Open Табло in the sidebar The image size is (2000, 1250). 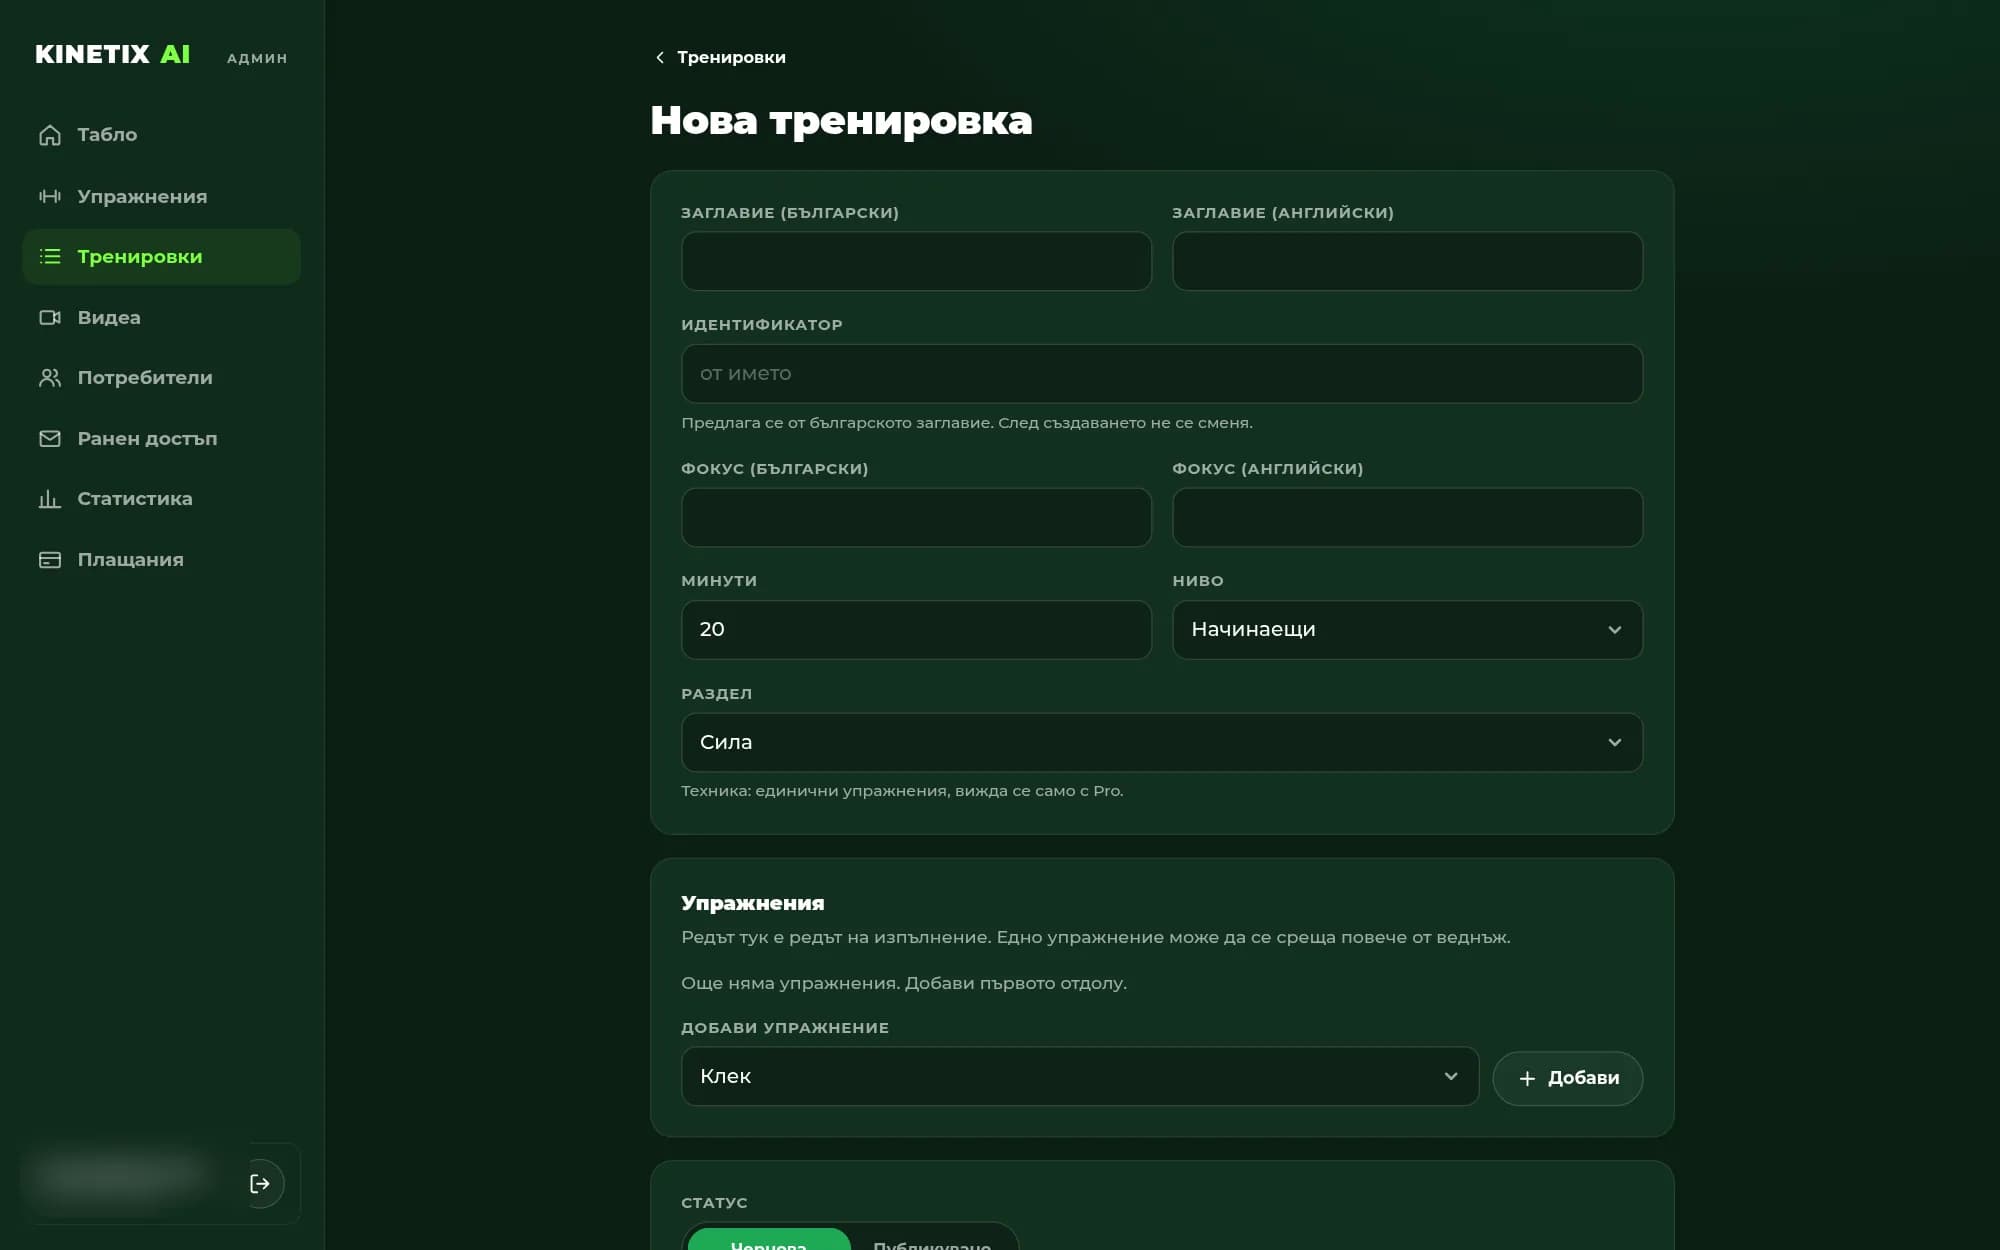[x=161, y=135]
